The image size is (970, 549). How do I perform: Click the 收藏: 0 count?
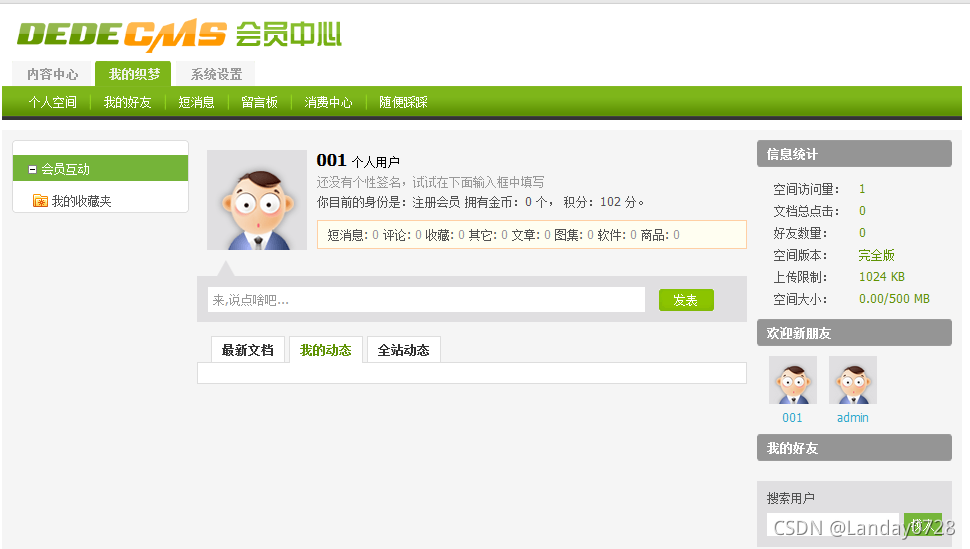[444, 235]
